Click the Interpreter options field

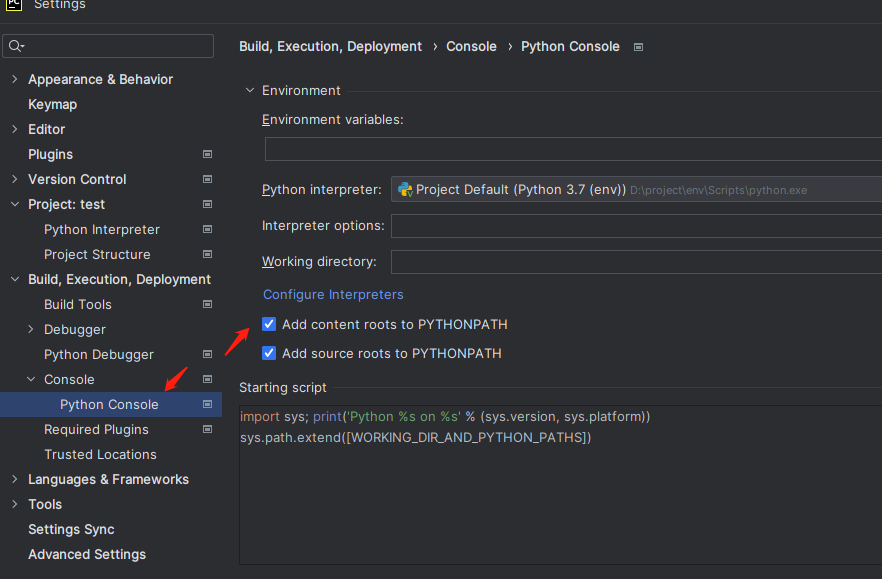click(636, 226)
